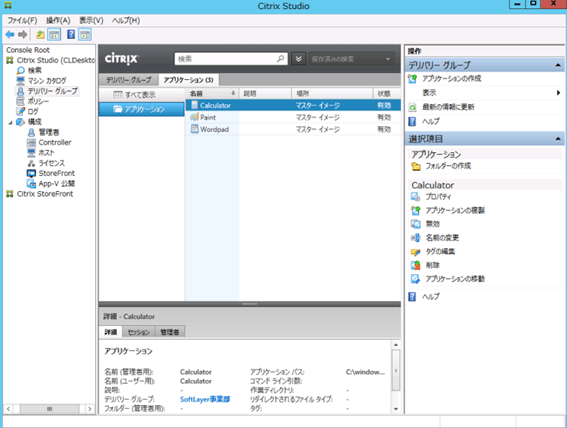Expand the 表示 submenu arrow in actions
The image size is (567, 428).
[558, 93]
